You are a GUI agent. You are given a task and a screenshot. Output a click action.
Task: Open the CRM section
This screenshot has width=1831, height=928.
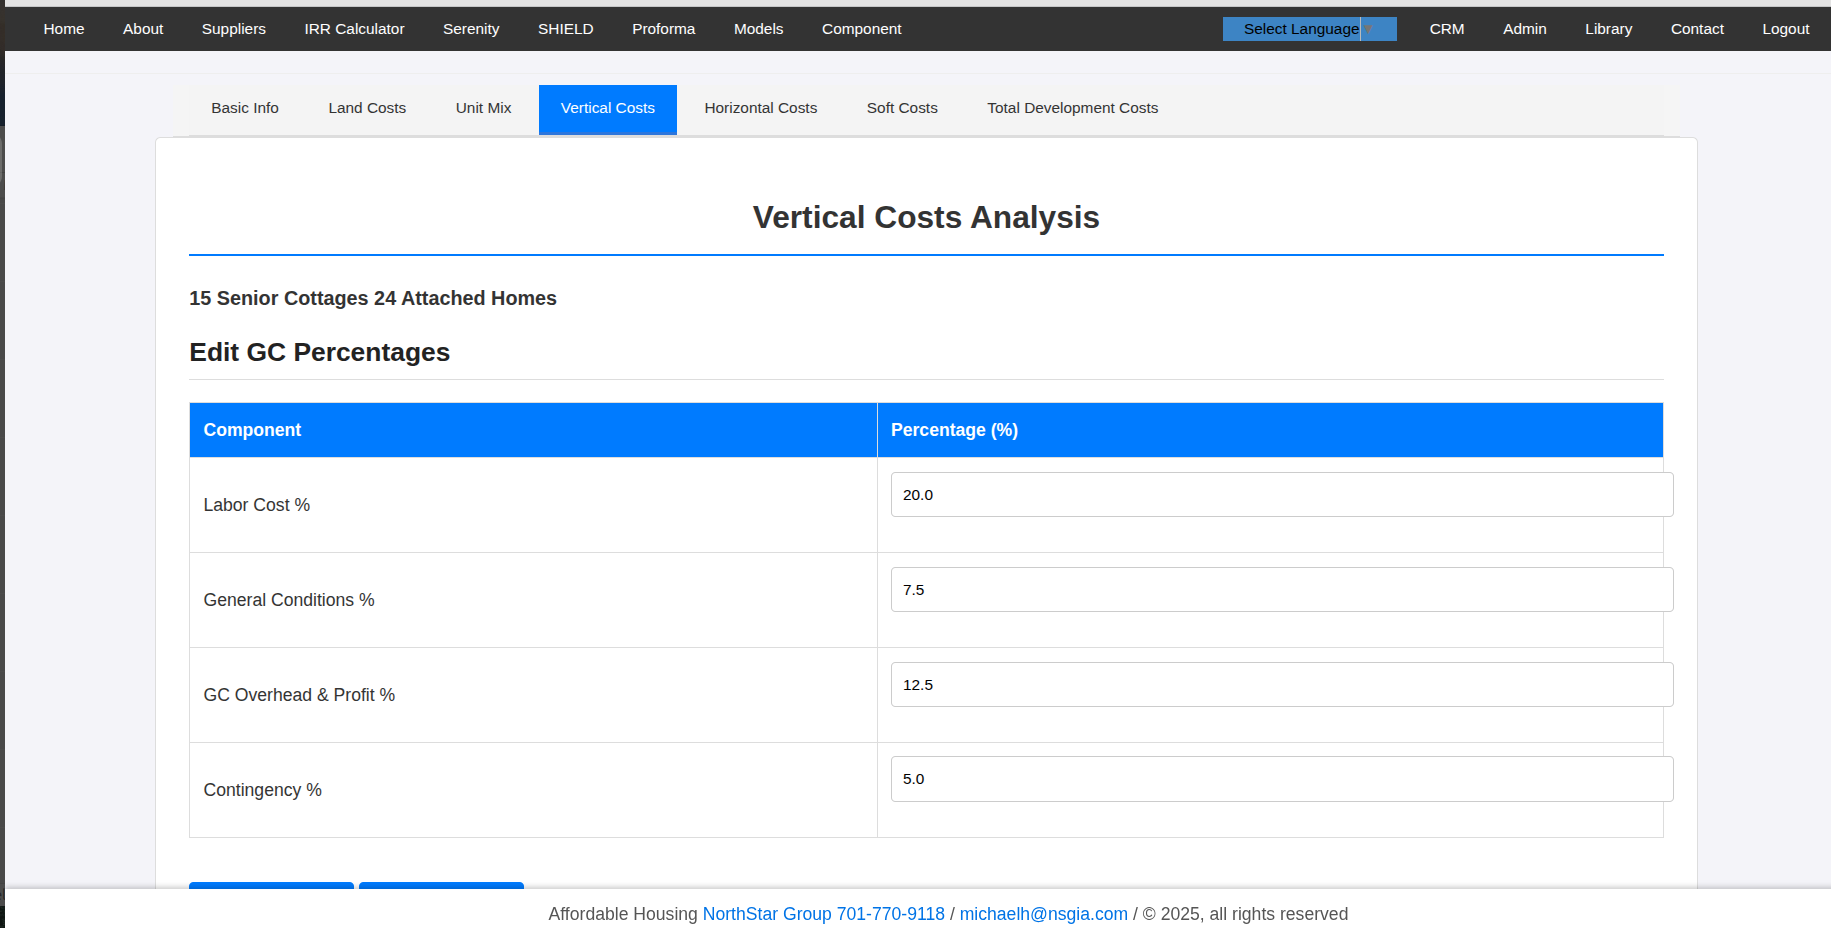pyautogui.click(x=1446, y=29)
